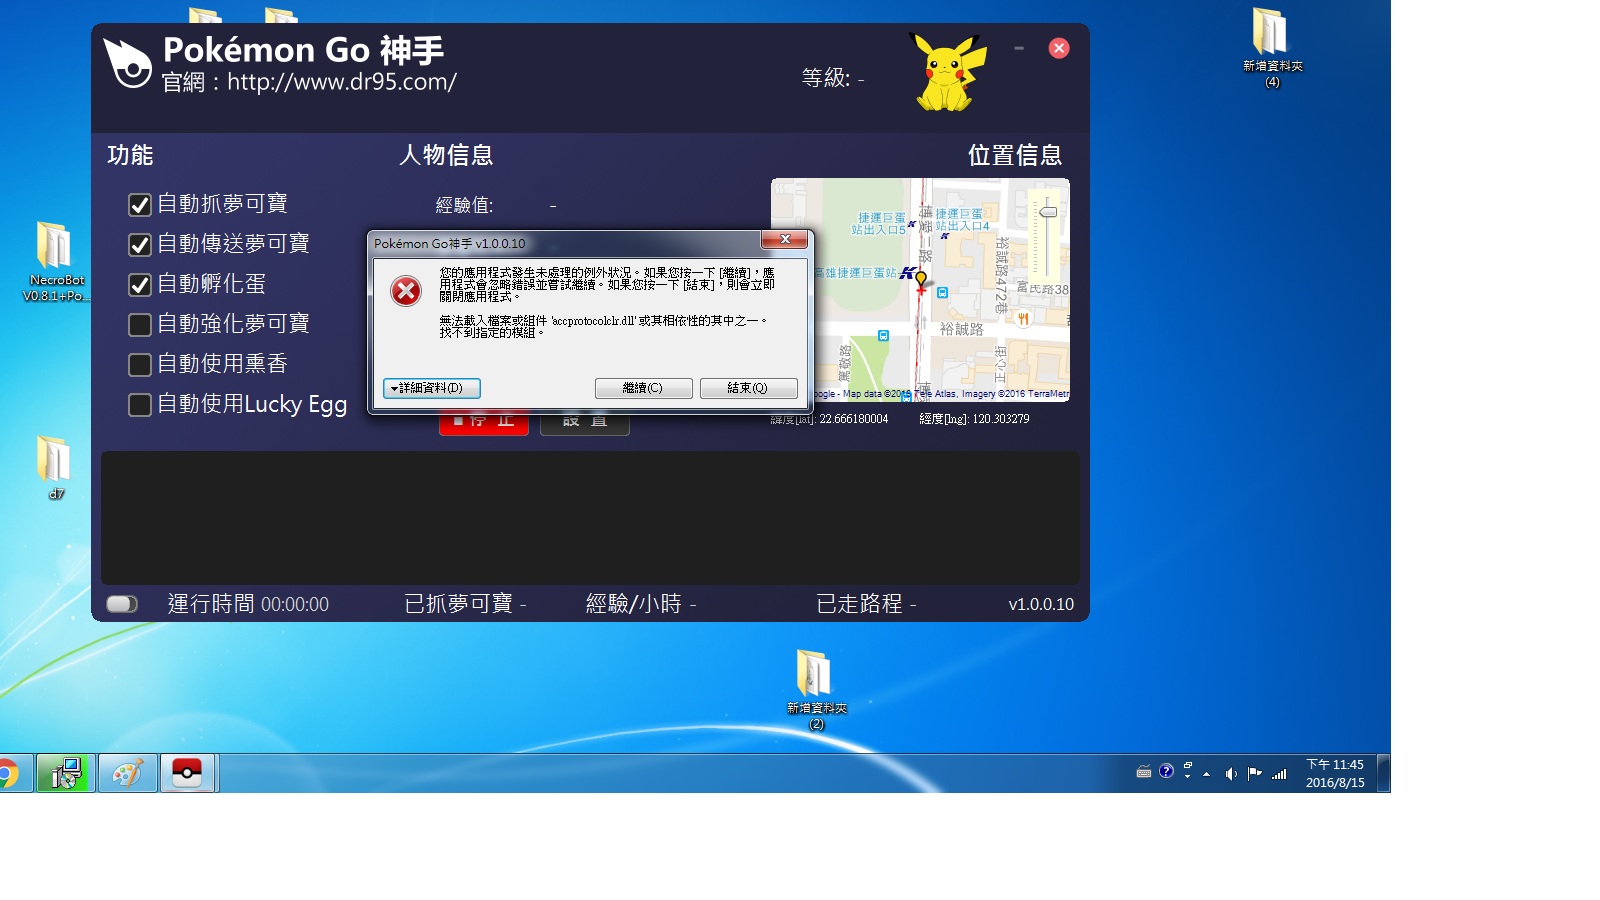
Task: Flip the toggle switch next to 運行時間
Action: [122, 604]
